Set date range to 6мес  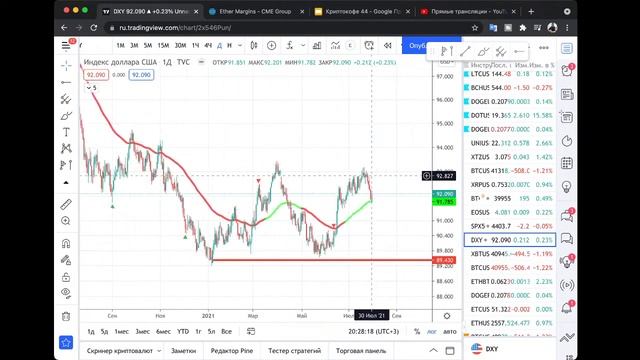coord(163,331)
